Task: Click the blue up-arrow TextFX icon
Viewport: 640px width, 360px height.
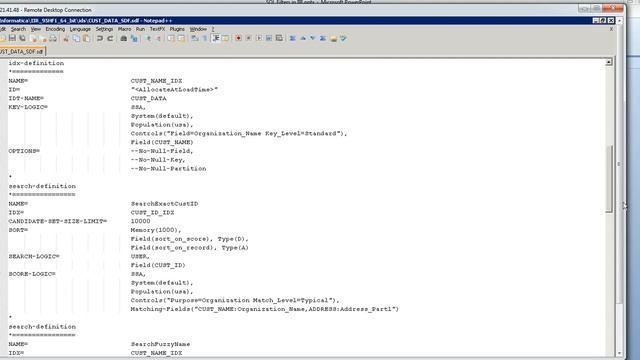Action: point(303,38)
